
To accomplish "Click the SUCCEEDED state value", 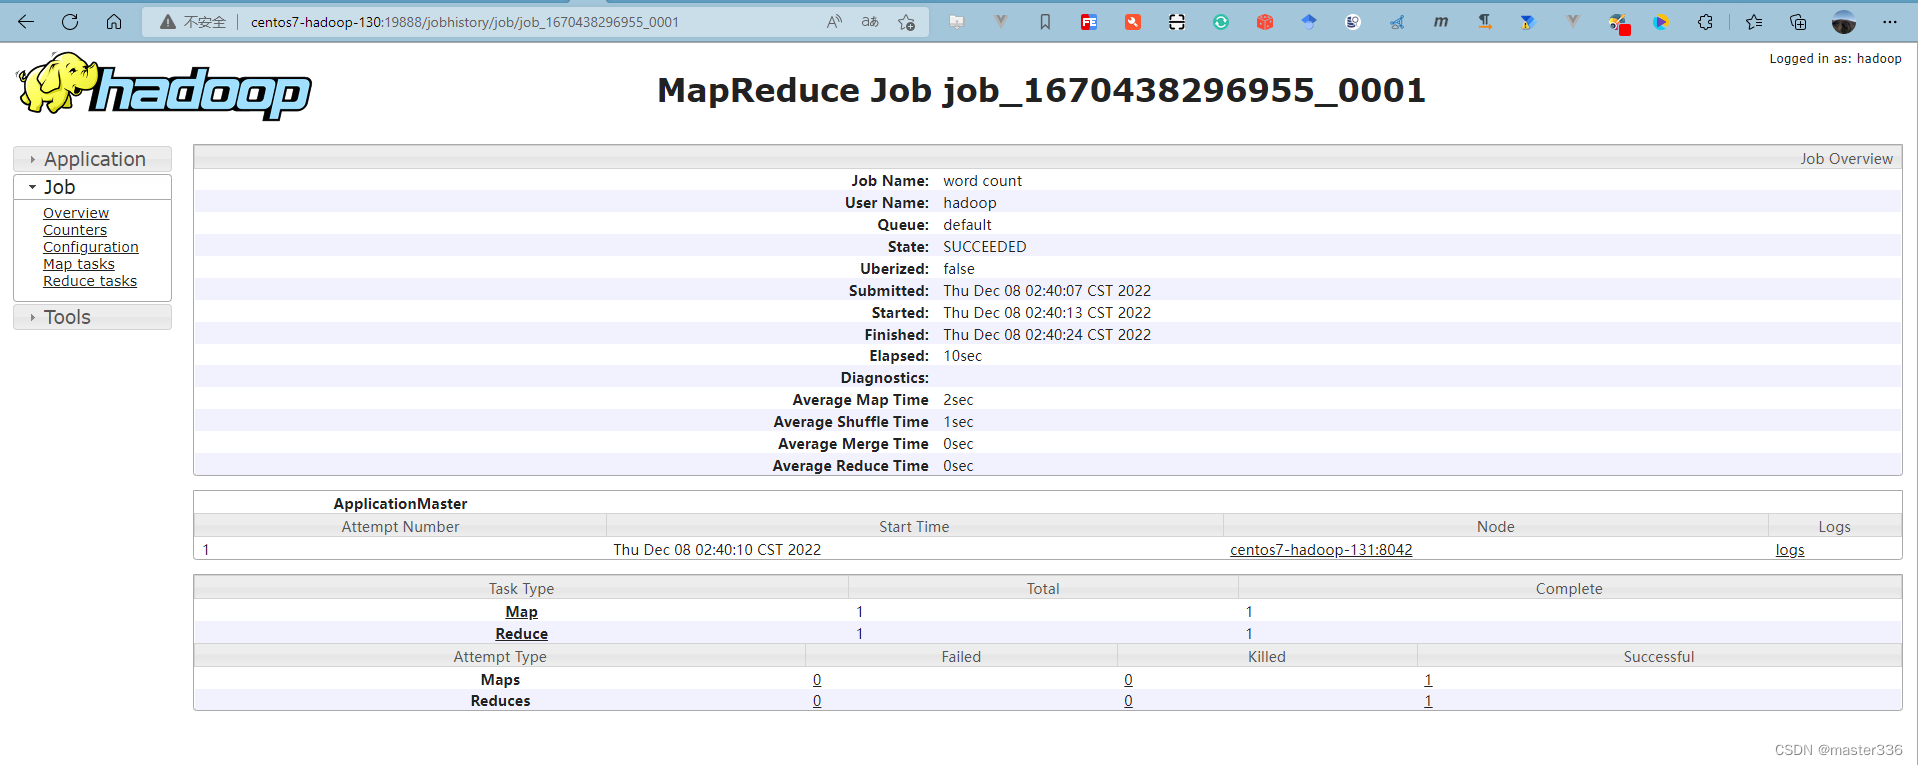I will click(985, 247).
